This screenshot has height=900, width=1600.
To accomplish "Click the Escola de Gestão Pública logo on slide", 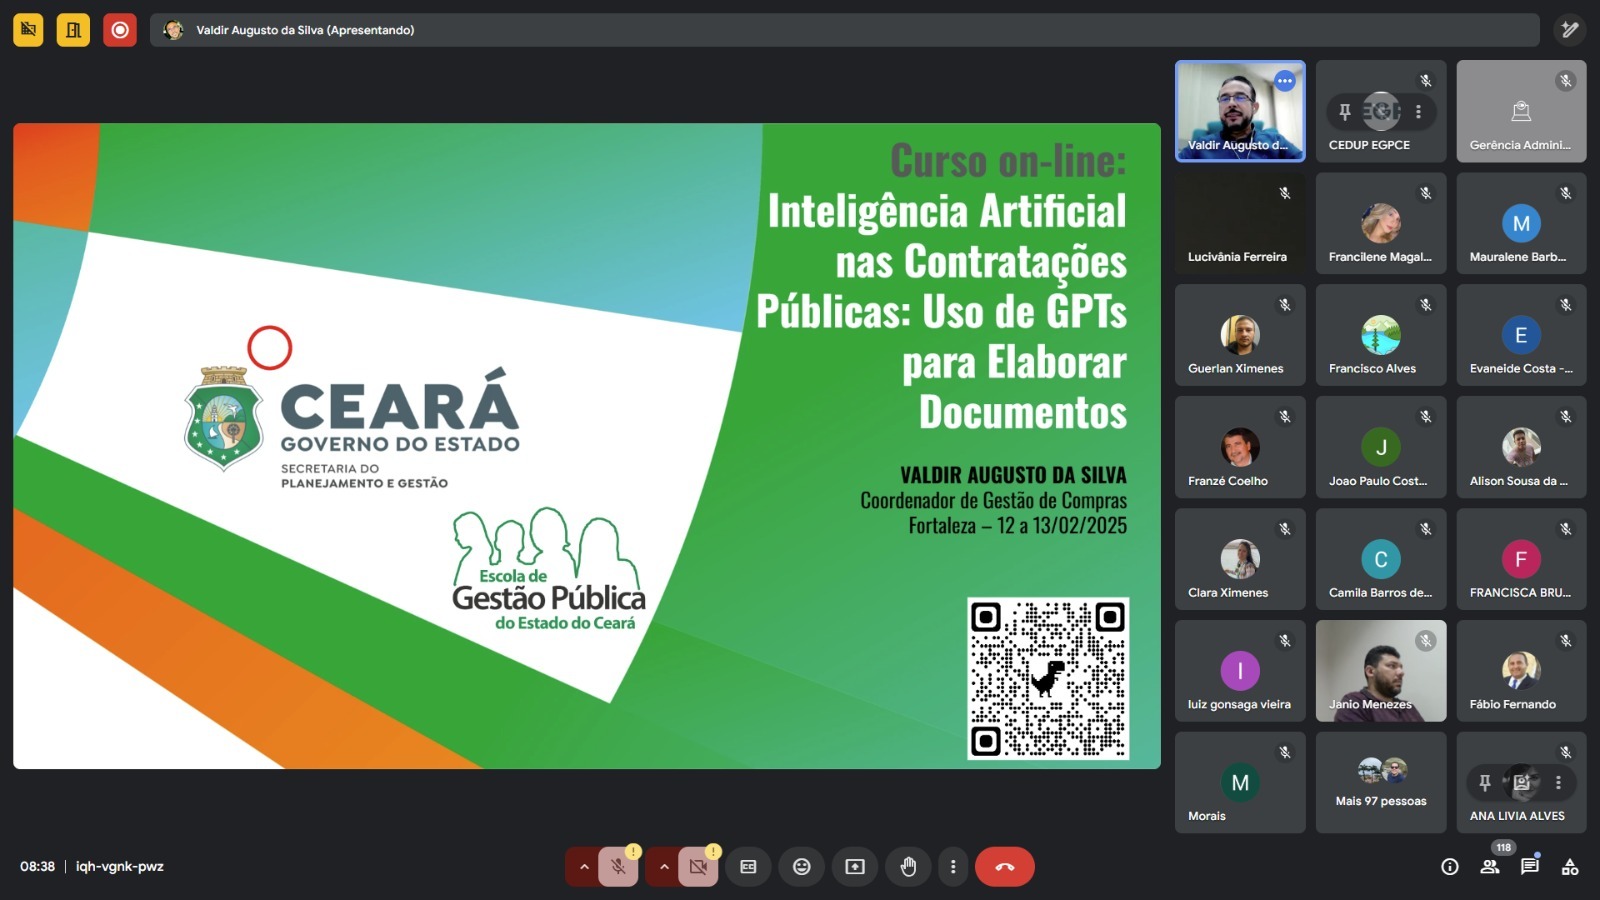I will coord(549,570).
